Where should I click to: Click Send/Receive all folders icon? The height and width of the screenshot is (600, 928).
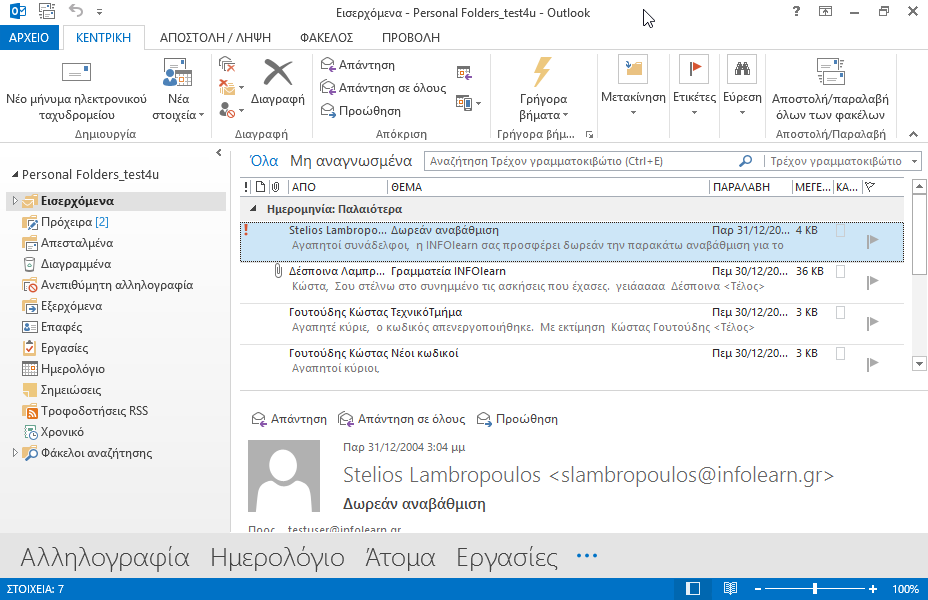[830, 72]
